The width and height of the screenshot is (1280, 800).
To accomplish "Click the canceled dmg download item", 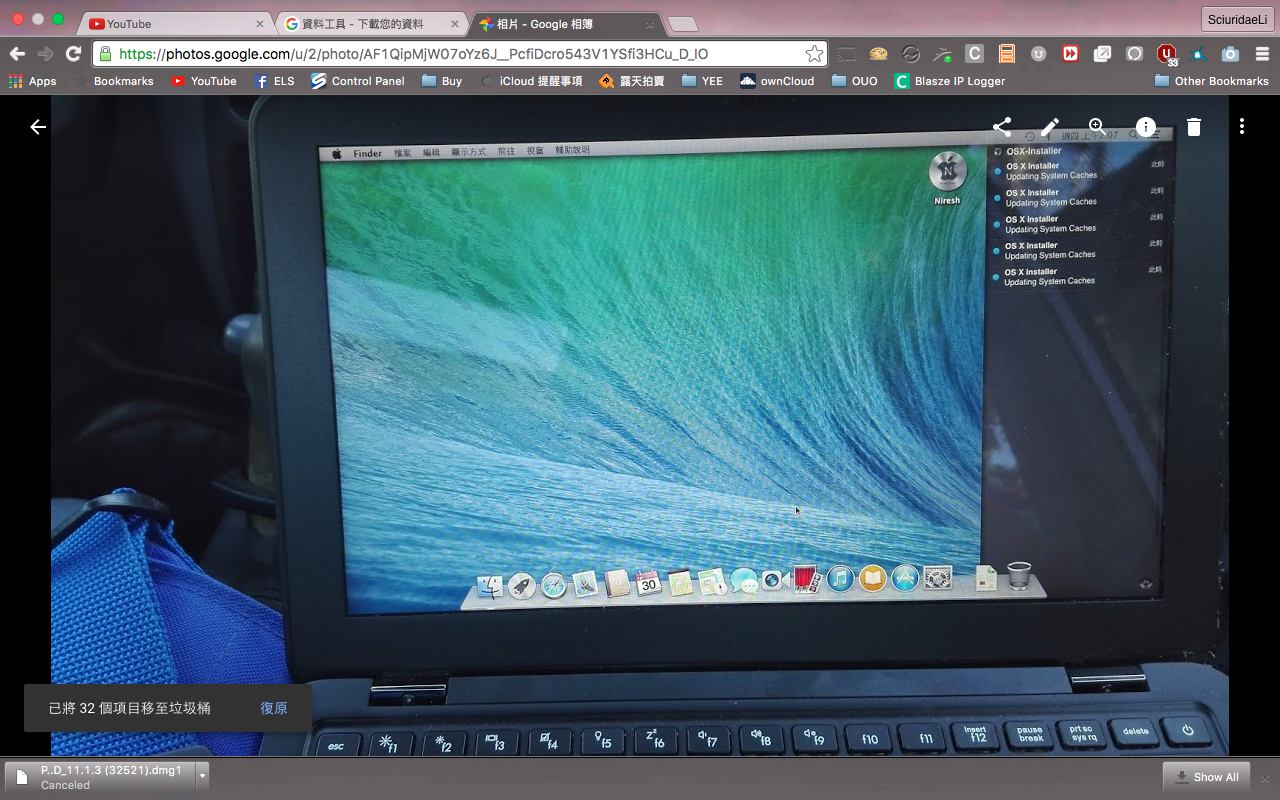I will (x=100, y=777).
